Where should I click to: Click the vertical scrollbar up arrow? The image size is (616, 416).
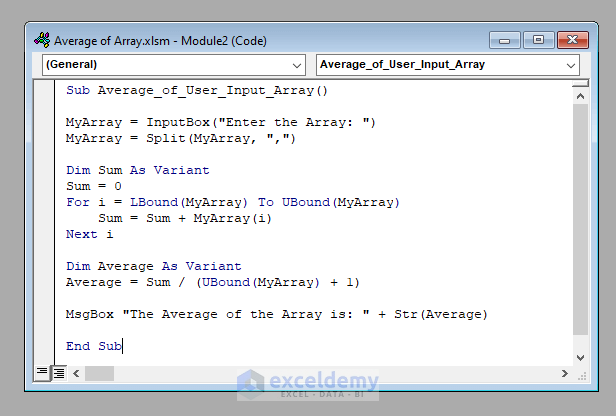(580, 96)
